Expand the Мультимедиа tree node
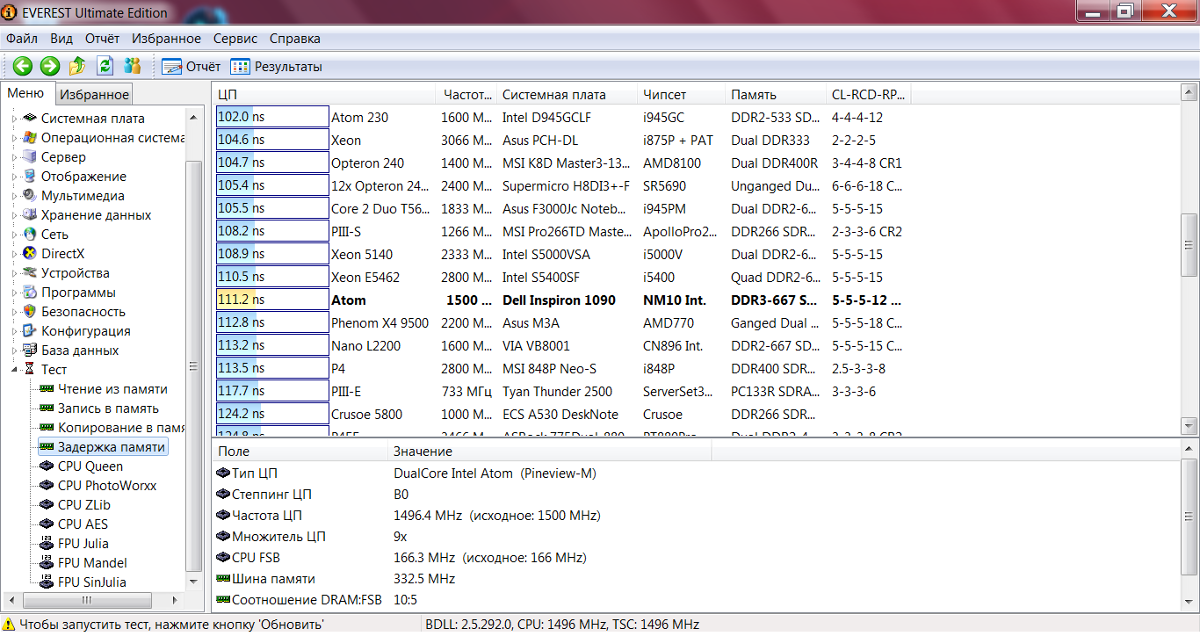The height and width of the screenshot is (633, 1200). click(x=15, y=195)
